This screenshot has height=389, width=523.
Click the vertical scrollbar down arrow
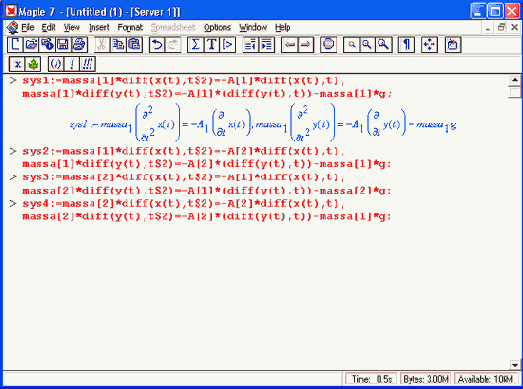(x=515, y=365)
